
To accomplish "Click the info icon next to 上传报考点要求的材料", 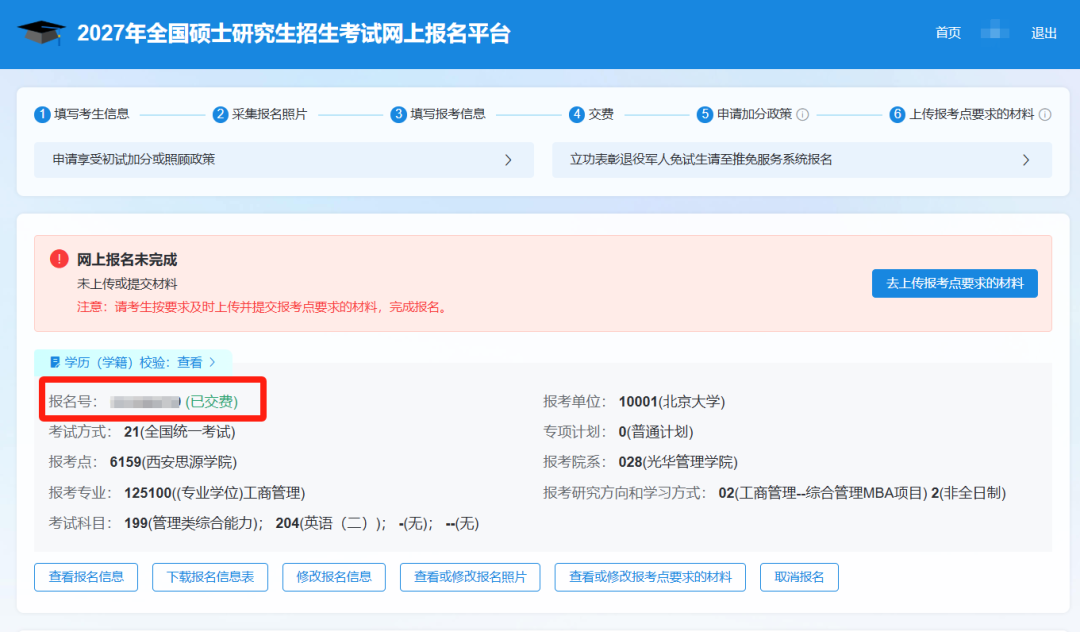I will tap(1045, 115).
